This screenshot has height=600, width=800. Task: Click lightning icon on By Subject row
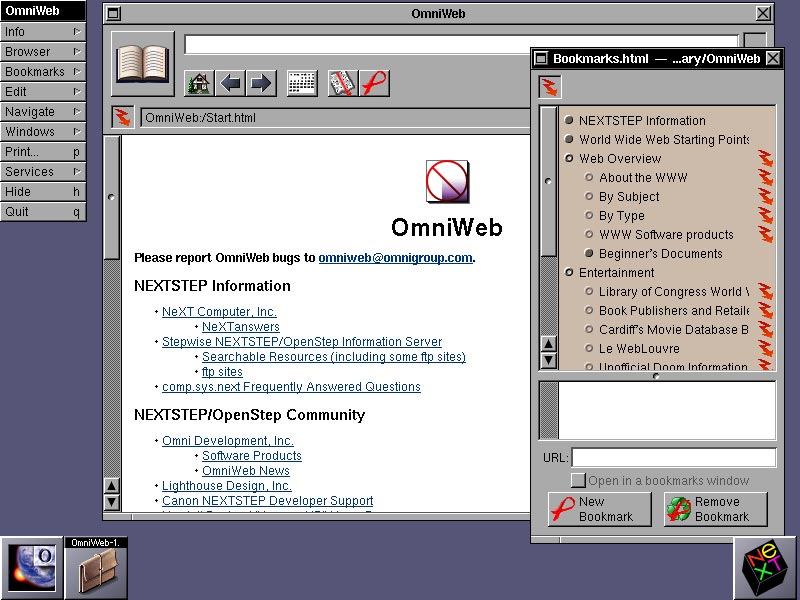(x=765, y=196)
